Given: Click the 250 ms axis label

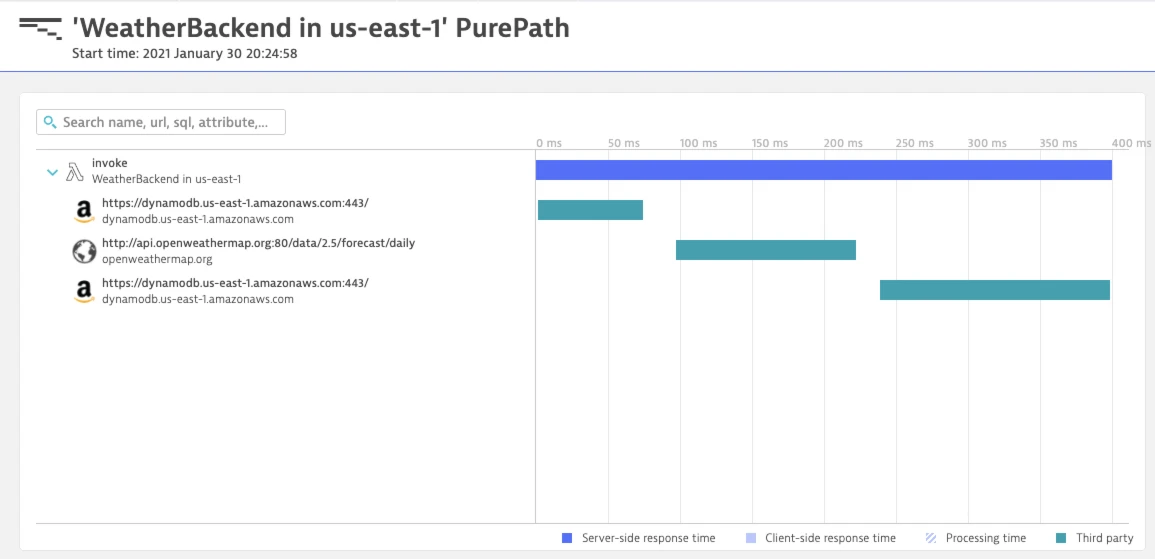Looking at the screenshot, I should coord(915,143).
